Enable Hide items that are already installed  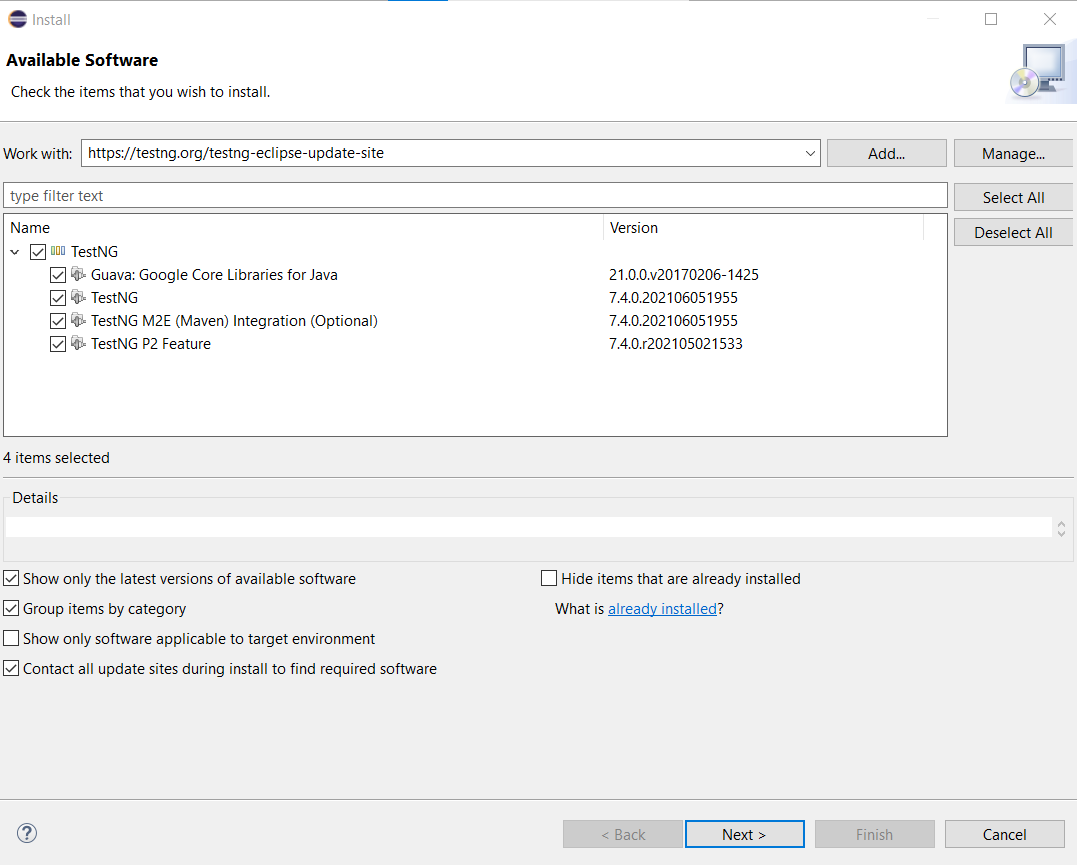click(549, 578)
